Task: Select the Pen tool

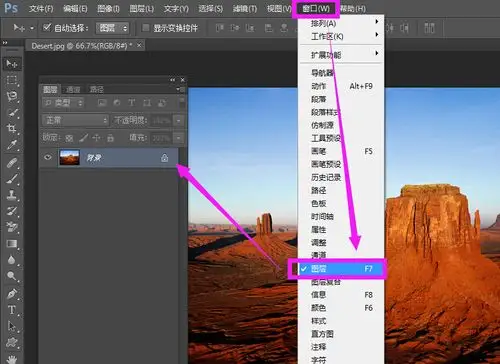Action: 12,294
